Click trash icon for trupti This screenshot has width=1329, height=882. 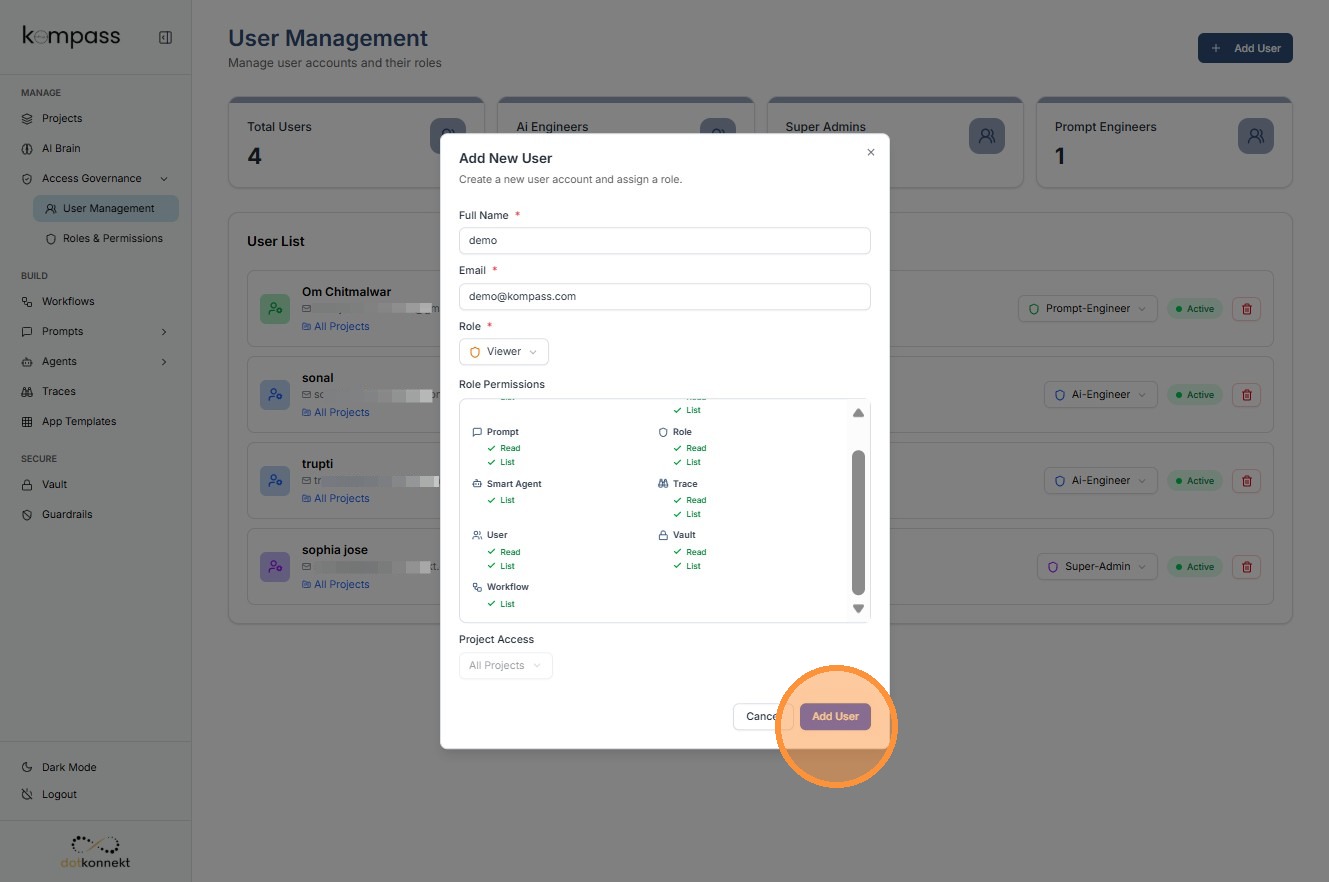coord(1246,481)
